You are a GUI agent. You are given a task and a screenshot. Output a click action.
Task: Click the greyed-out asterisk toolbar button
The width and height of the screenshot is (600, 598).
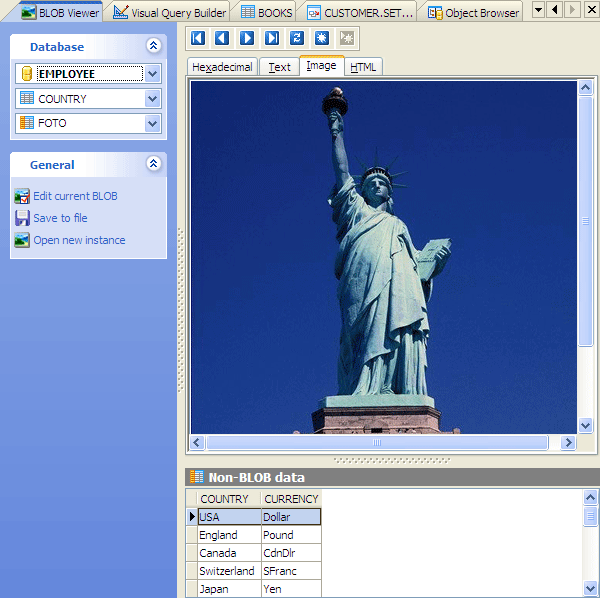click(x=347, y=38)
